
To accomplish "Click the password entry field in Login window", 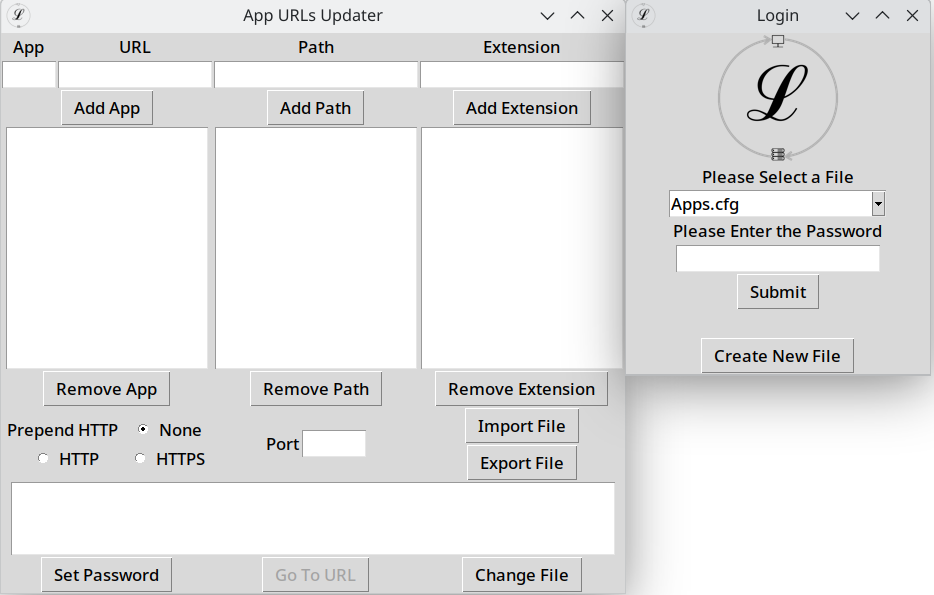I will 777,258.
